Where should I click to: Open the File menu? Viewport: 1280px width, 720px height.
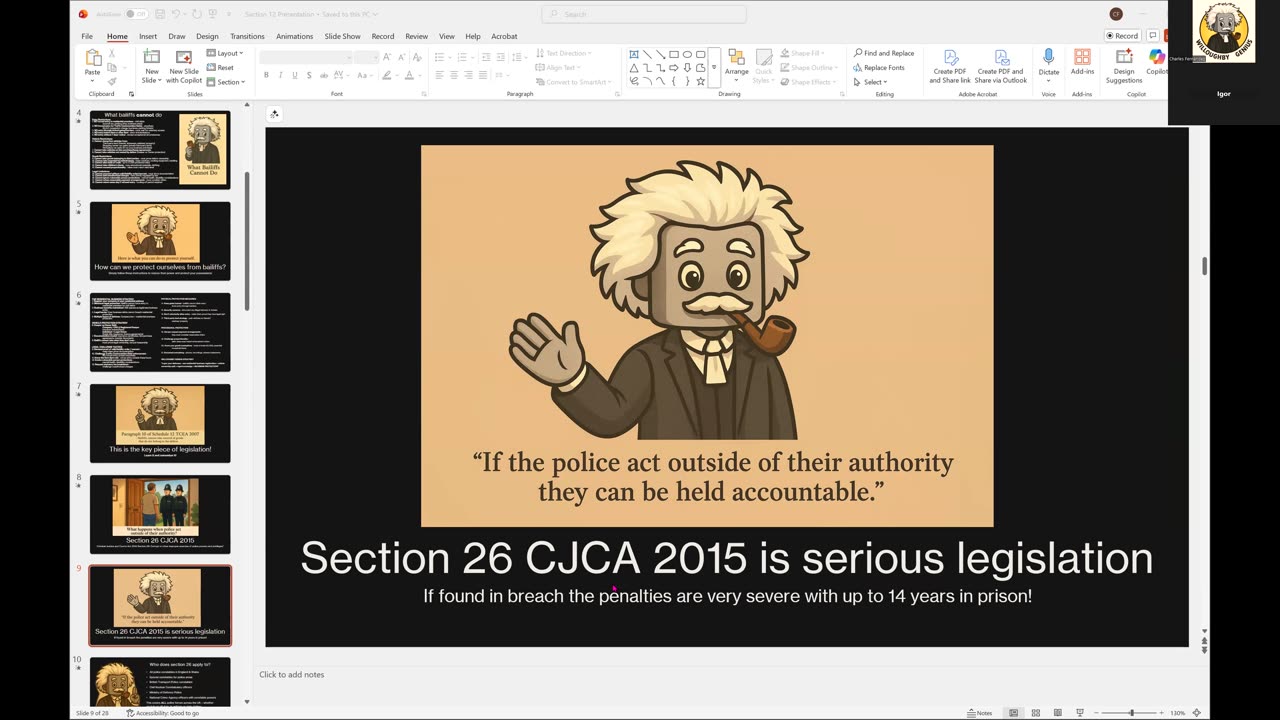tap(87, 36)
